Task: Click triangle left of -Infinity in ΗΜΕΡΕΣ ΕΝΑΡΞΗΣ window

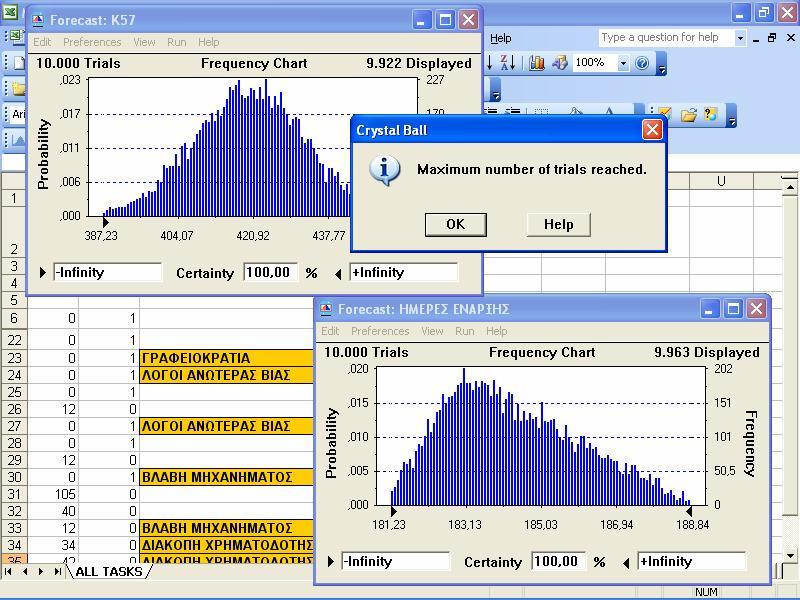Action: (x=331, y=561)
